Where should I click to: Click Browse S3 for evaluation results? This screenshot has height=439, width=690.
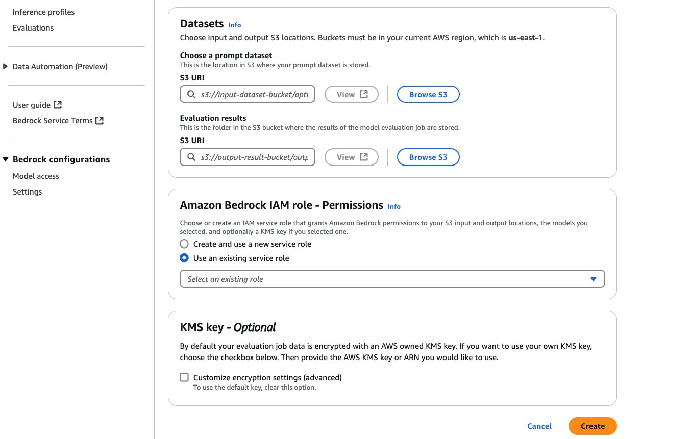click(428, 157)
